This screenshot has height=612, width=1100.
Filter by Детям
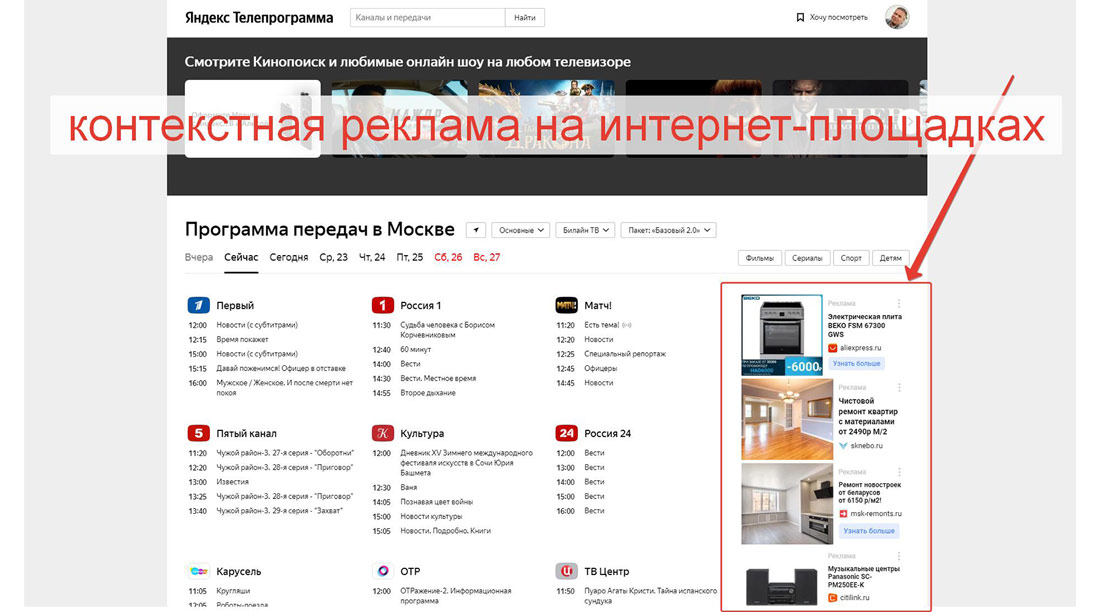(x=891, y=258)
